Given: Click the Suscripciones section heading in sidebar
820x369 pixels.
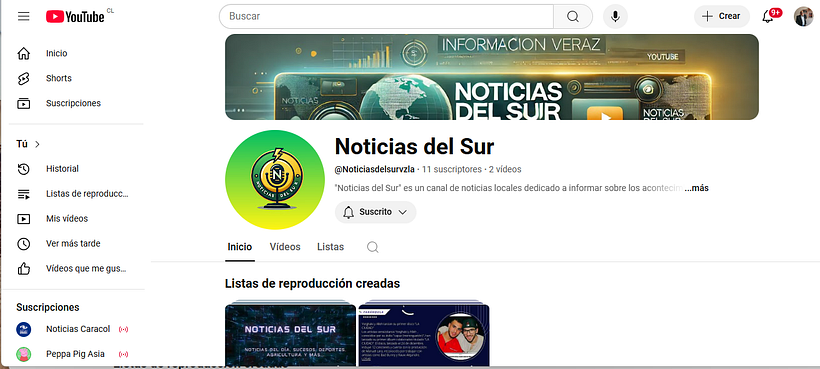Looking at the screenshot, I should (48, 307).
